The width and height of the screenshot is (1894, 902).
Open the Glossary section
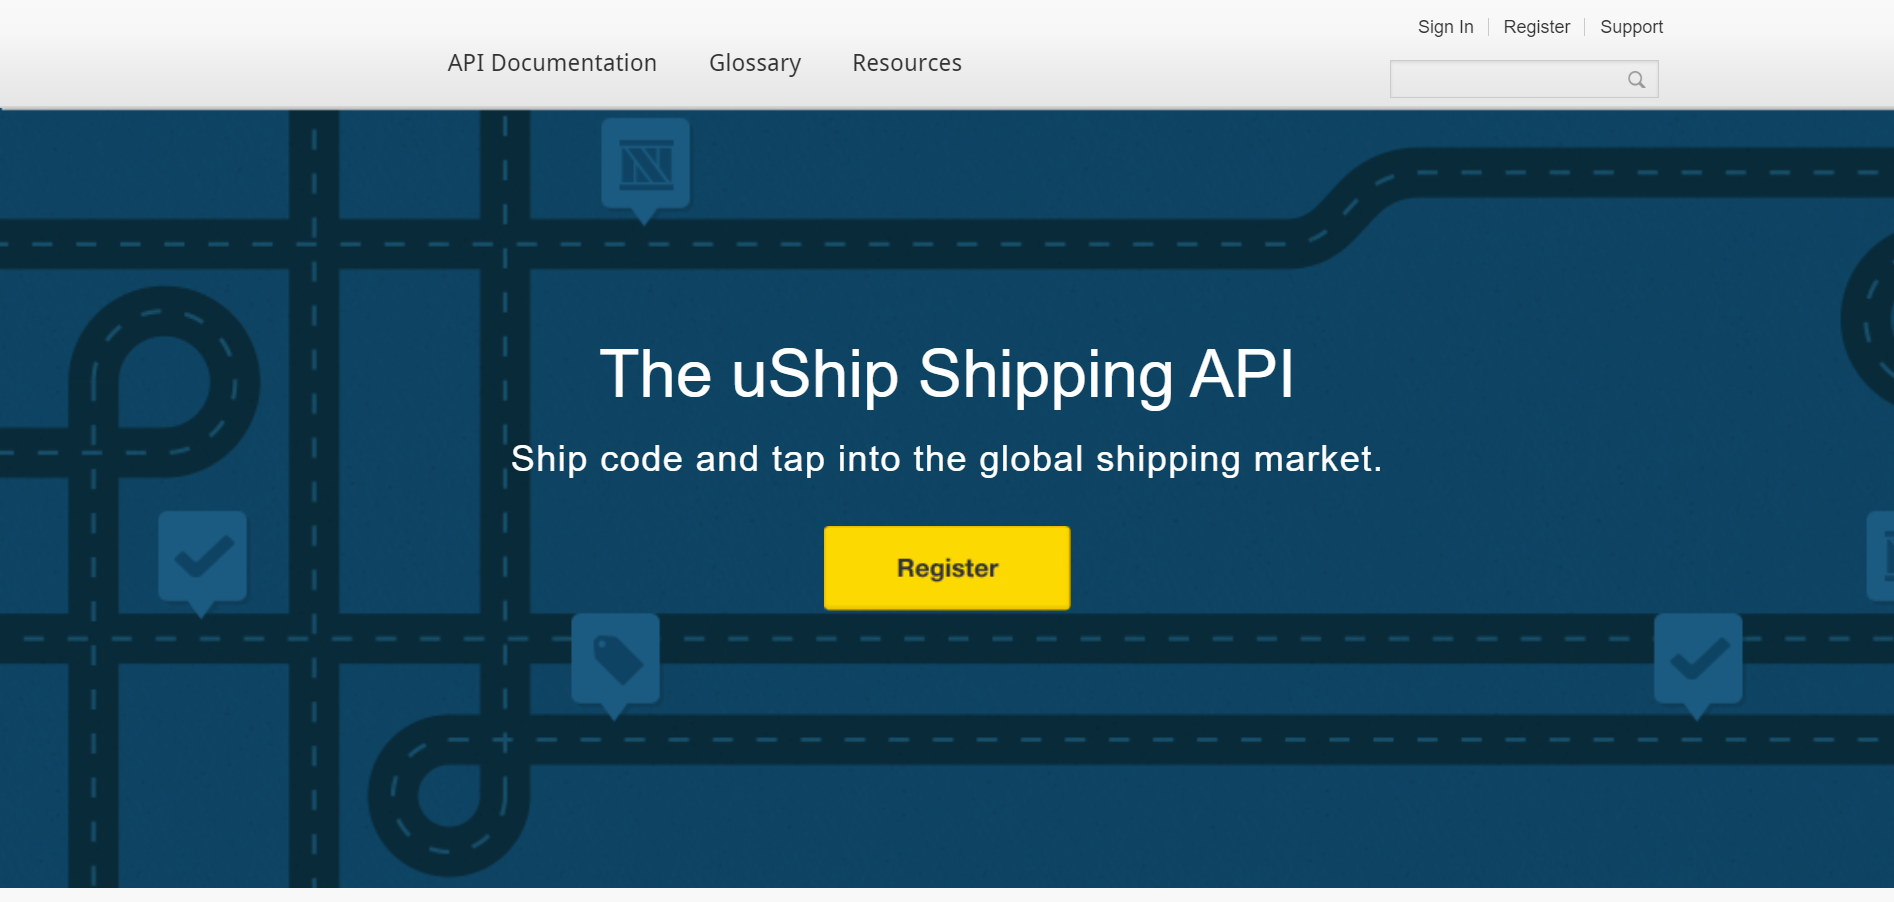click(x=755, y=62)
